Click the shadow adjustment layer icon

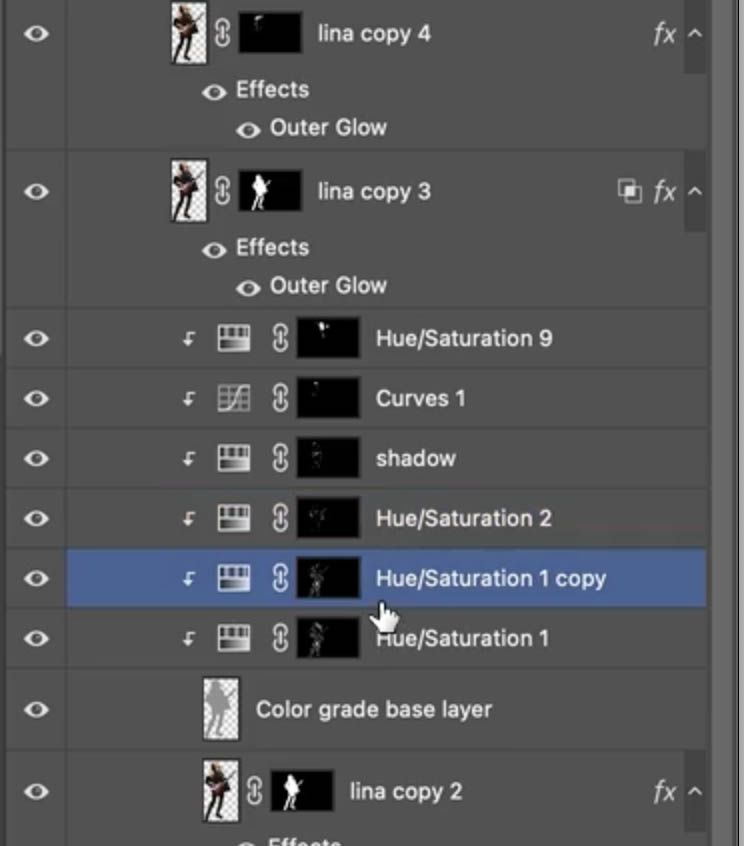(x=233, y=458)
